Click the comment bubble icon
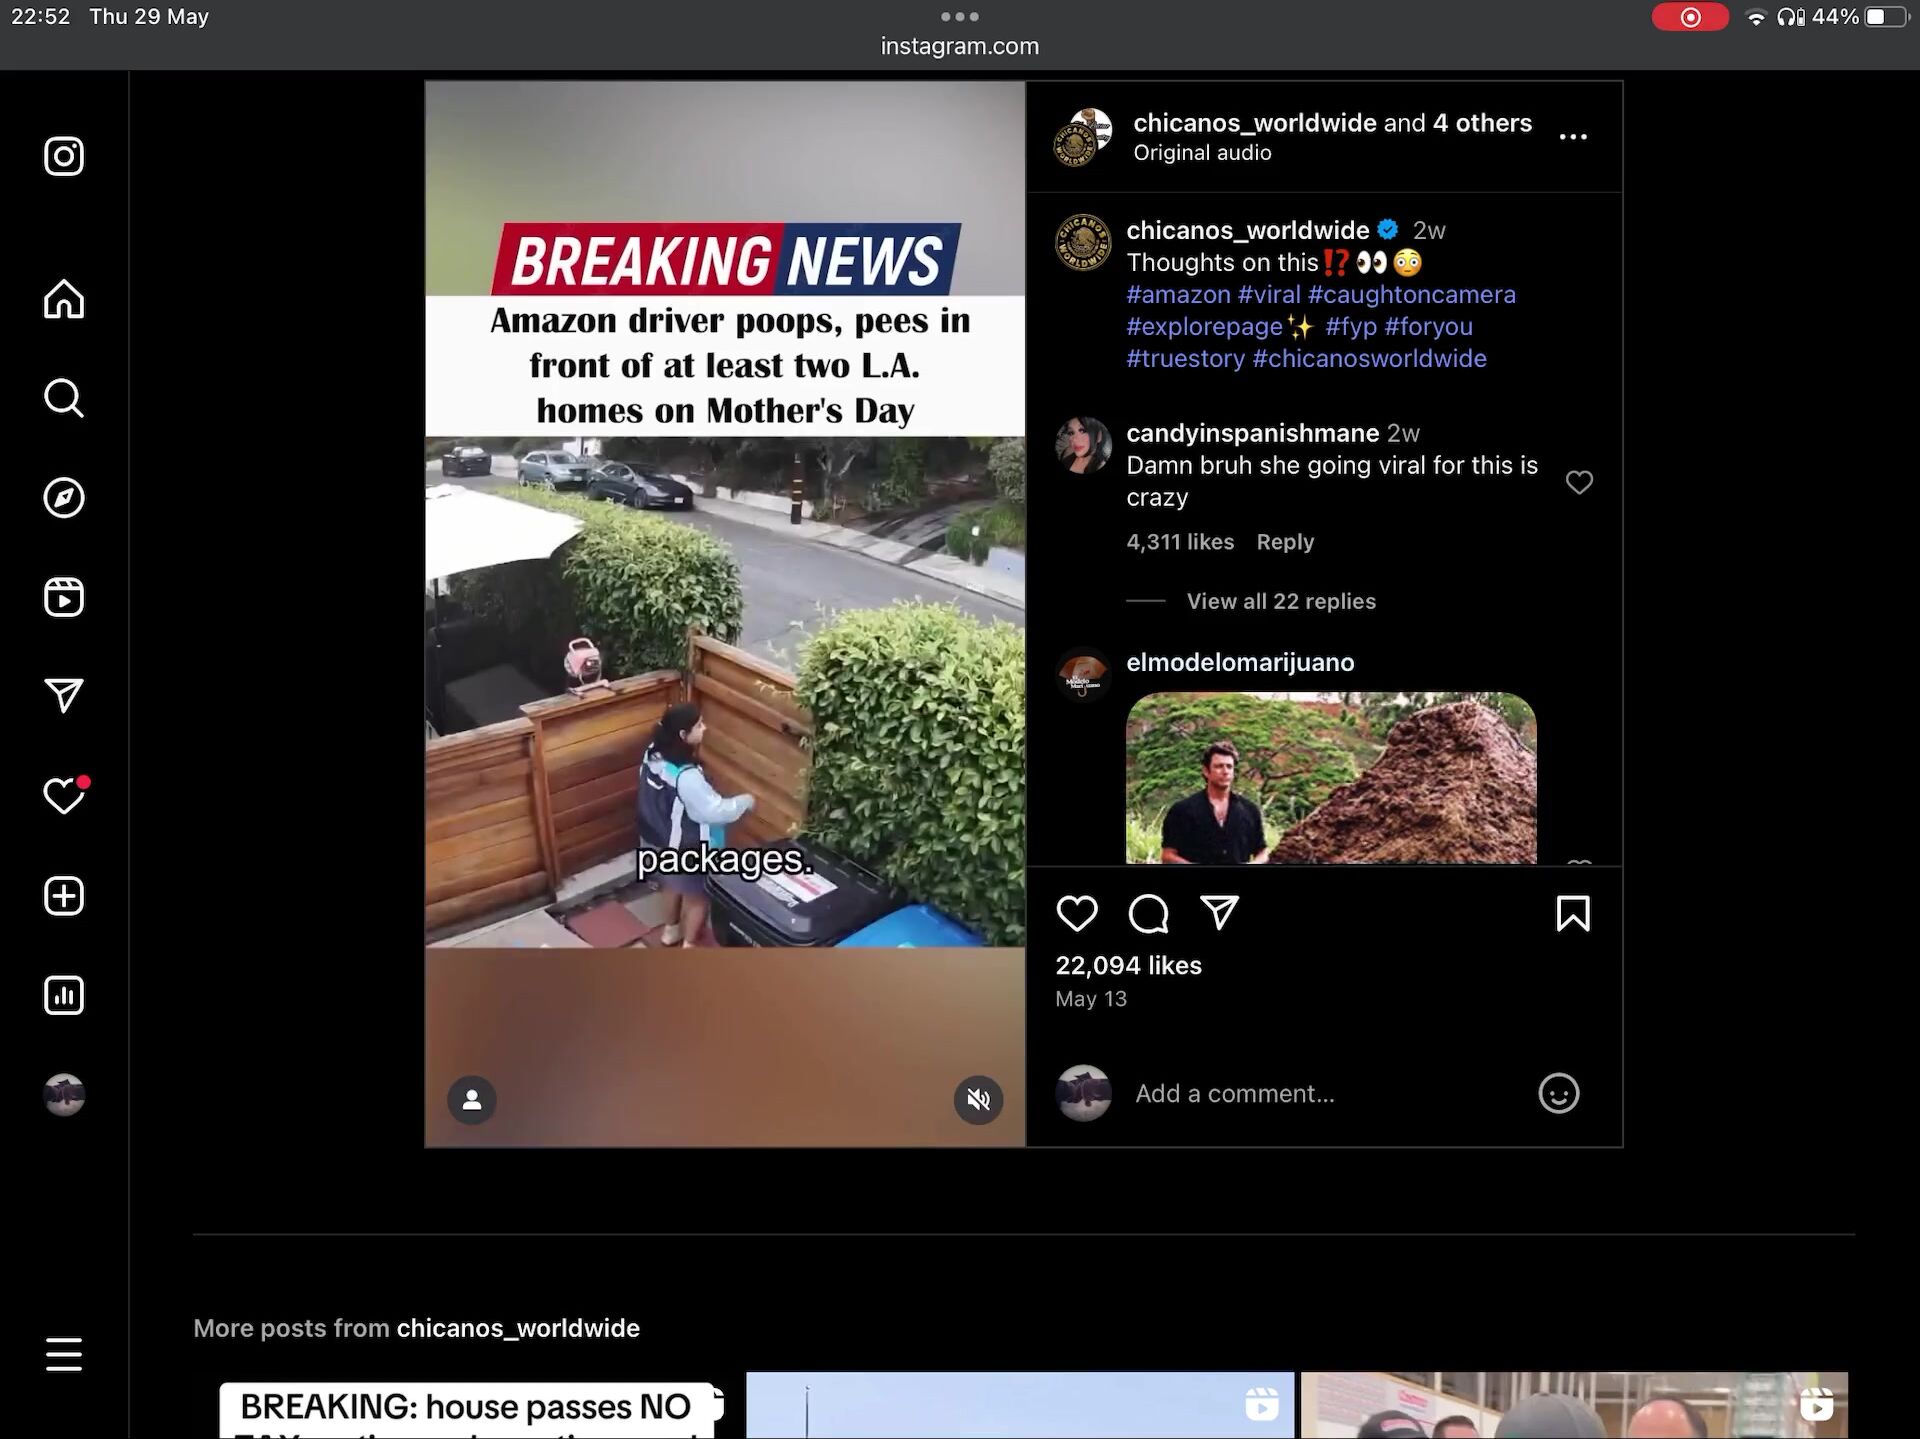 (x=1148, y=913)
